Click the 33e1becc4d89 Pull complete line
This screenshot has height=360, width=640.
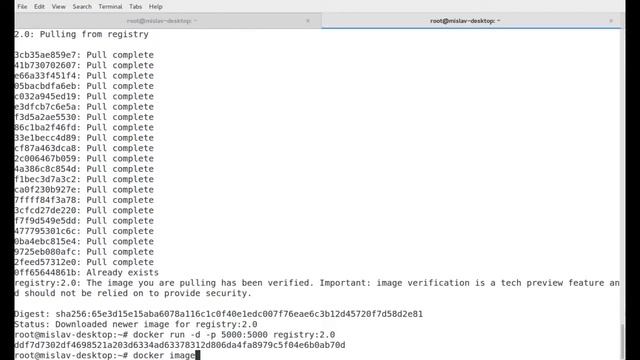pos(84,138)
